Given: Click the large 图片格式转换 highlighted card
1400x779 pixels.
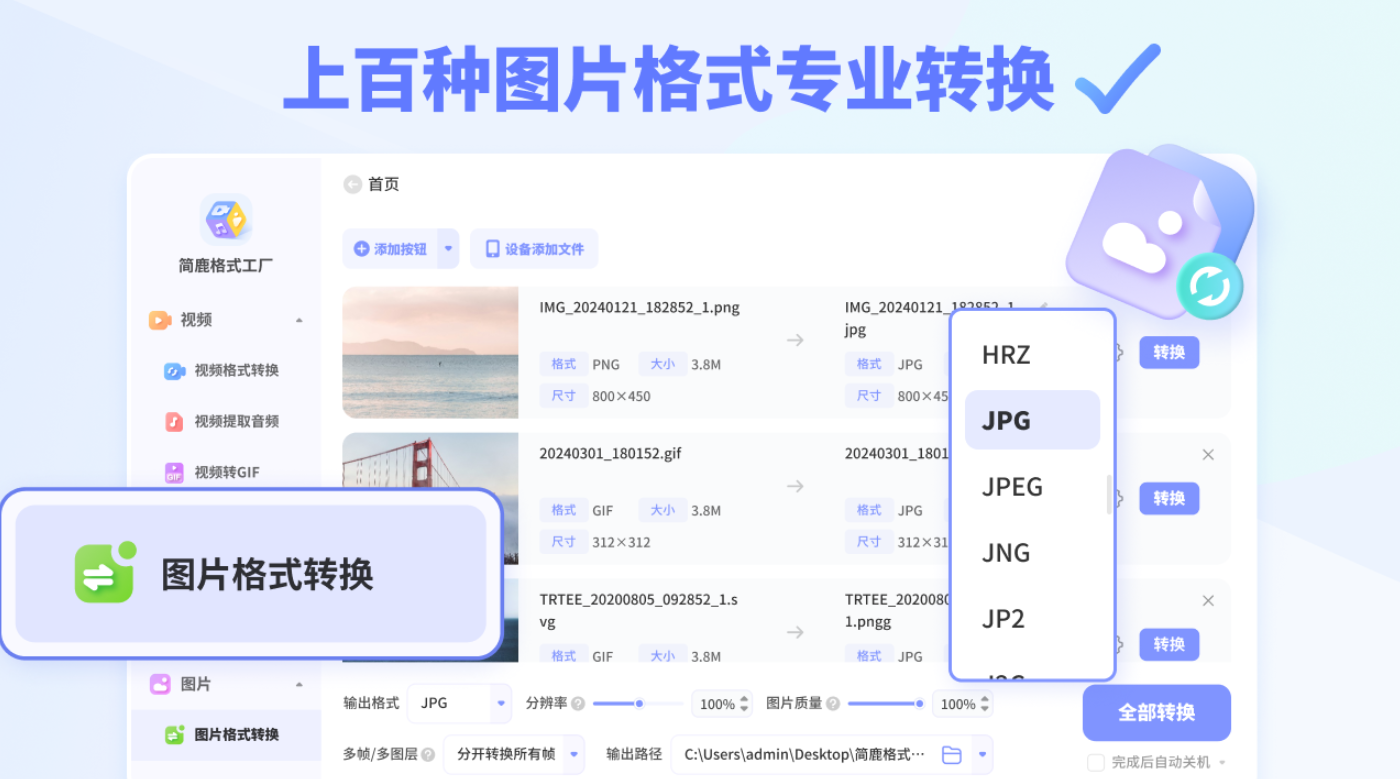Looking at the screenshot, I should click(x=250, y=574).
